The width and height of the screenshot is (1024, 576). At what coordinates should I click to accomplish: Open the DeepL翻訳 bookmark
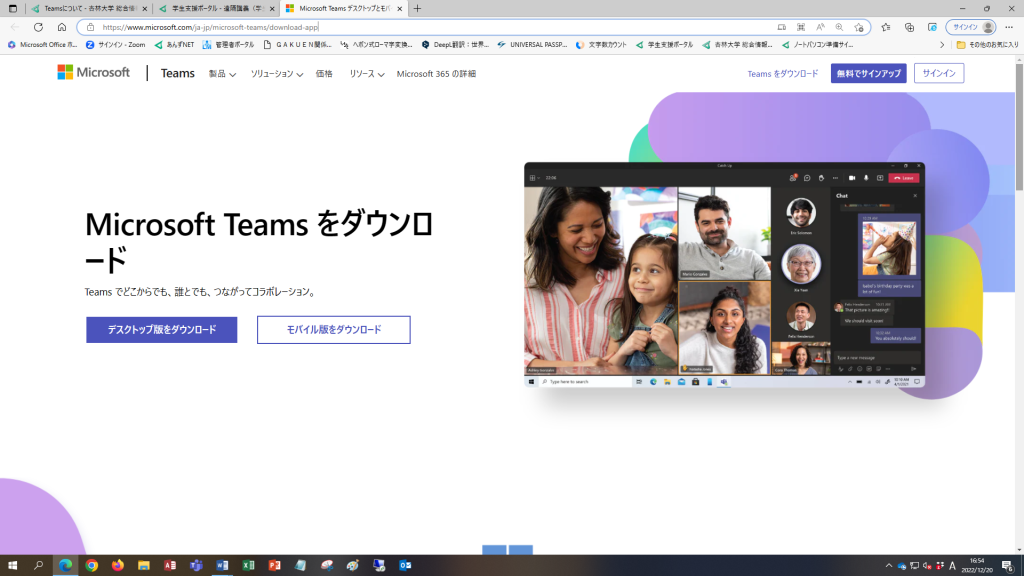(x=455, y=44)
